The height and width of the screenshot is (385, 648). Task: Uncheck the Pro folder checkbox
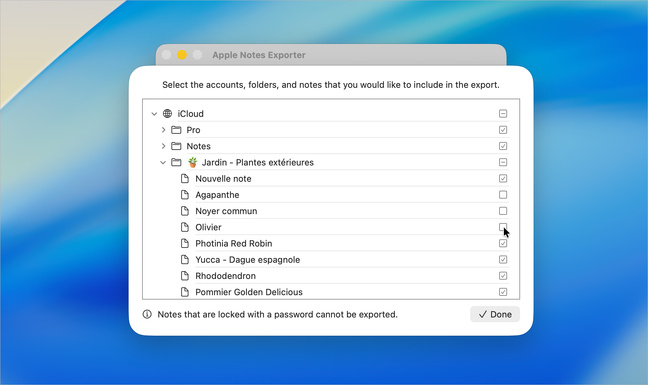pyautogui.click(x=503, y=130)
